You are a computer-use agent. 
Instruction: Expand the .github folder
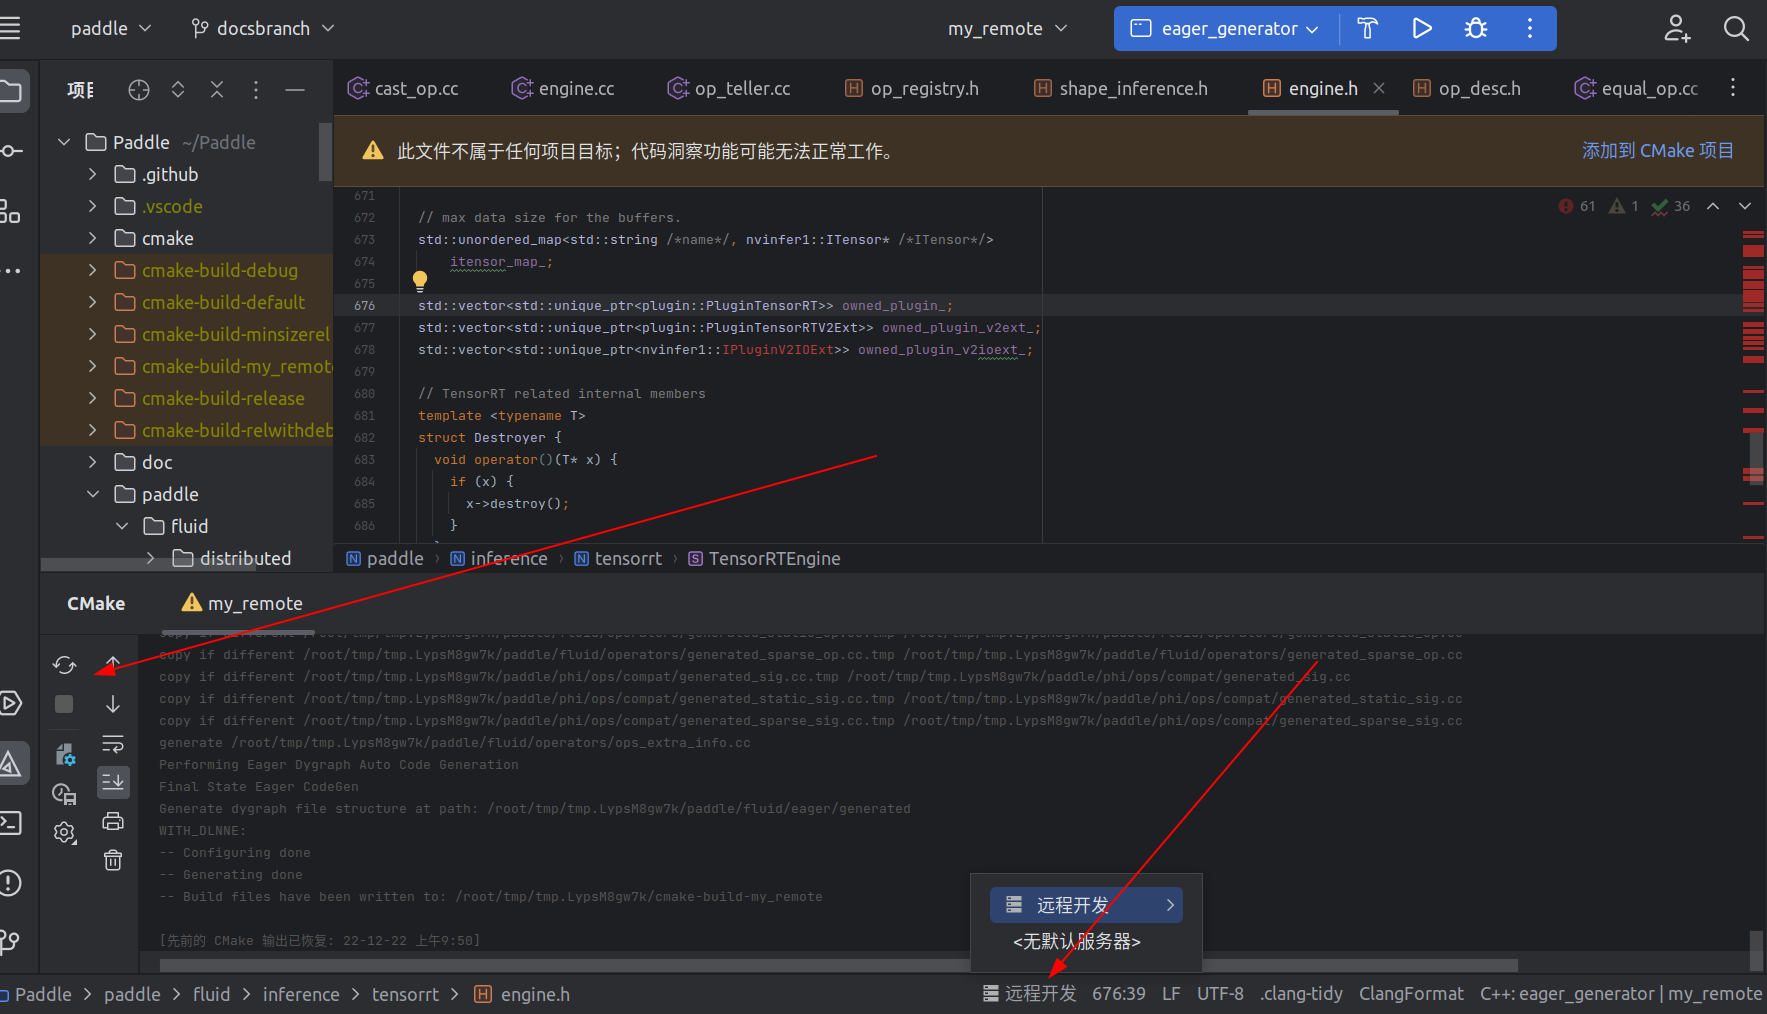click(x=92, y=174)
